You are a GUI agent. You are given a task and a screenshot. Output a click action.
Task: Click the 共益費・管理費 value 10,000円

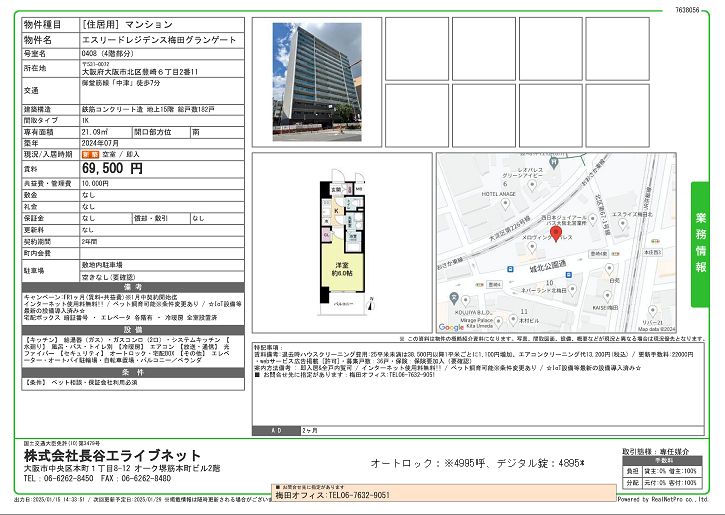point(95,184)
